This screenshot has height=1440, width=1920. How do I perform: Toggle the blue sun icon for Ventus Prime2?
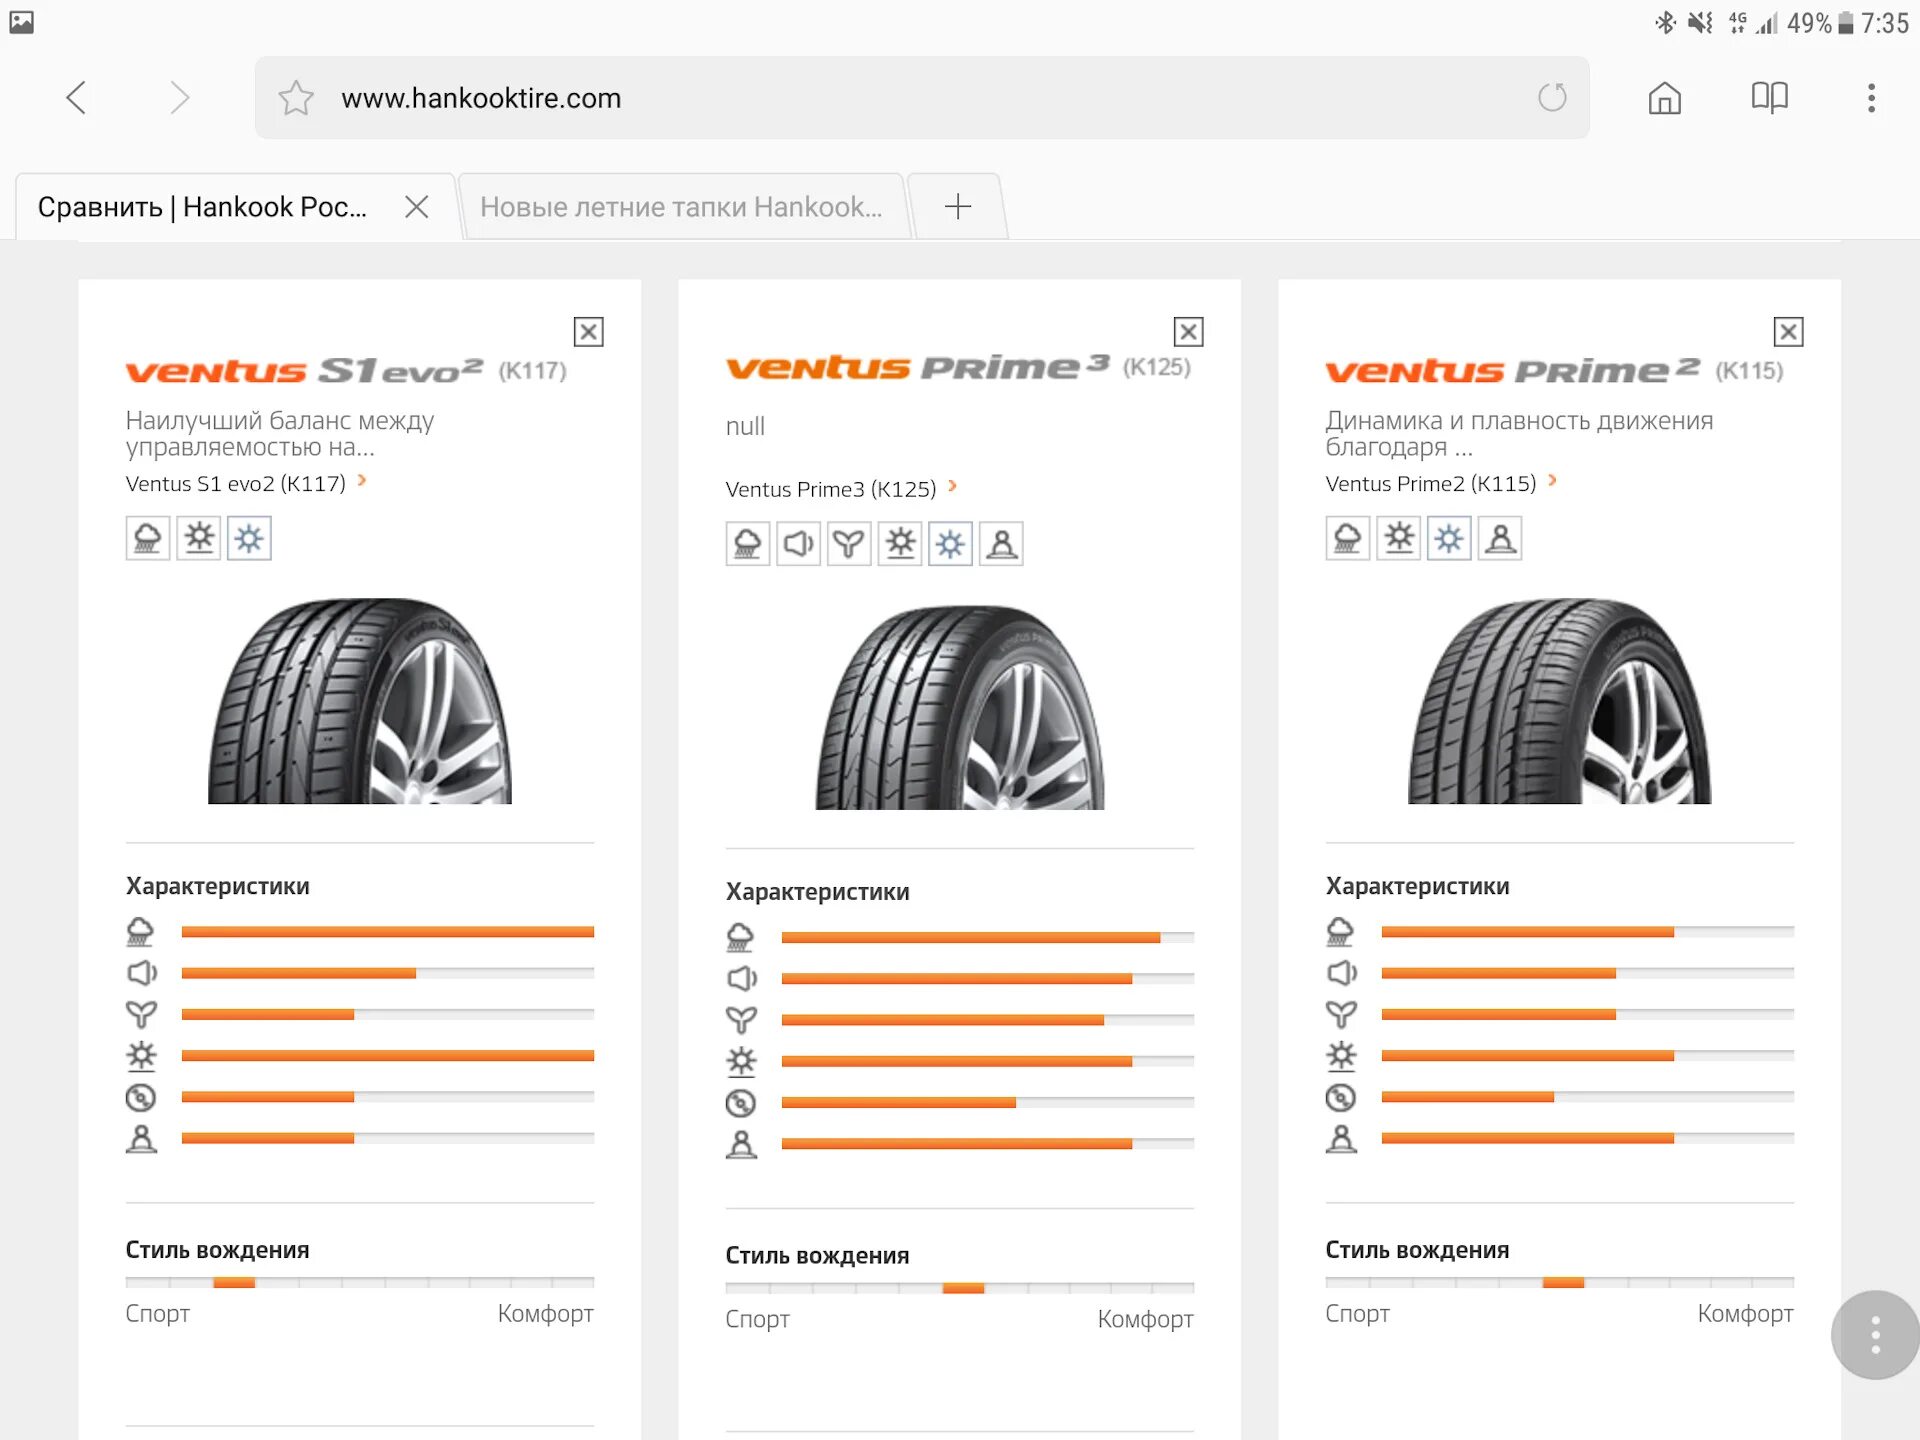click(x=1448, y=538)
